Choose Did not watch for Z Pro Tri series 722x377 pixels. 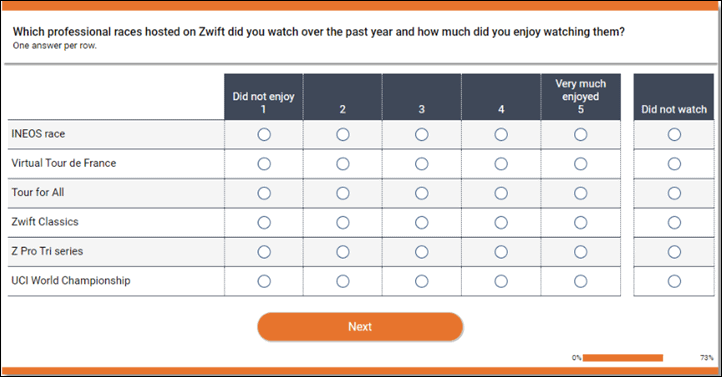674,252
